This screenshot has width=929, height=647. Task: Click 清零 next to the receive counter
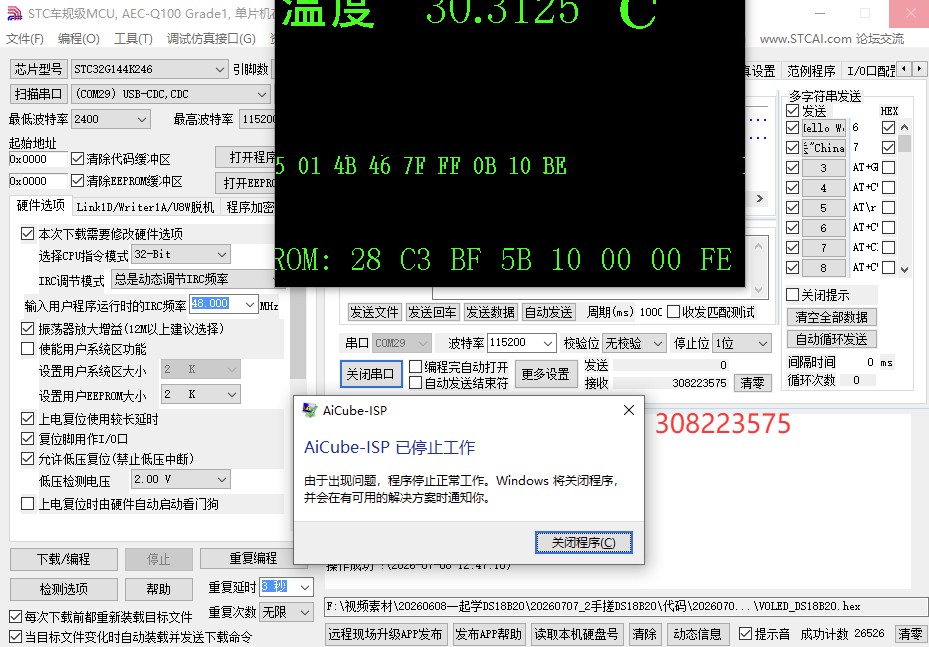(752, 383)
